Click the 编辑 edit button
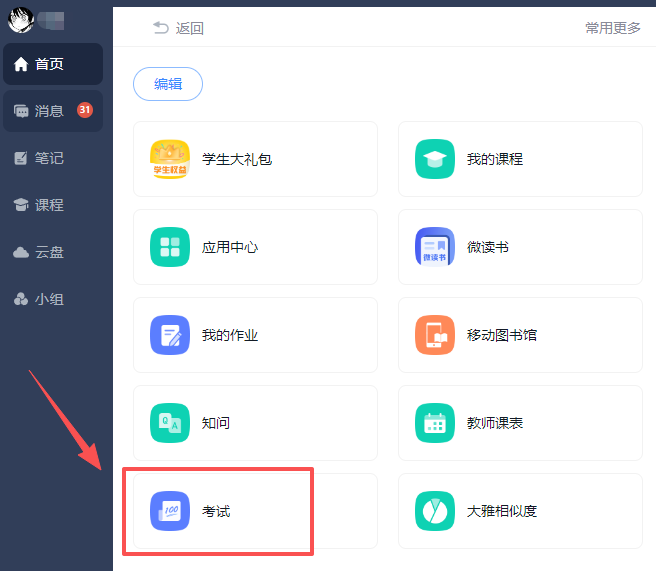Viewport: 656px width, 571px height. (x=168, y=84)
